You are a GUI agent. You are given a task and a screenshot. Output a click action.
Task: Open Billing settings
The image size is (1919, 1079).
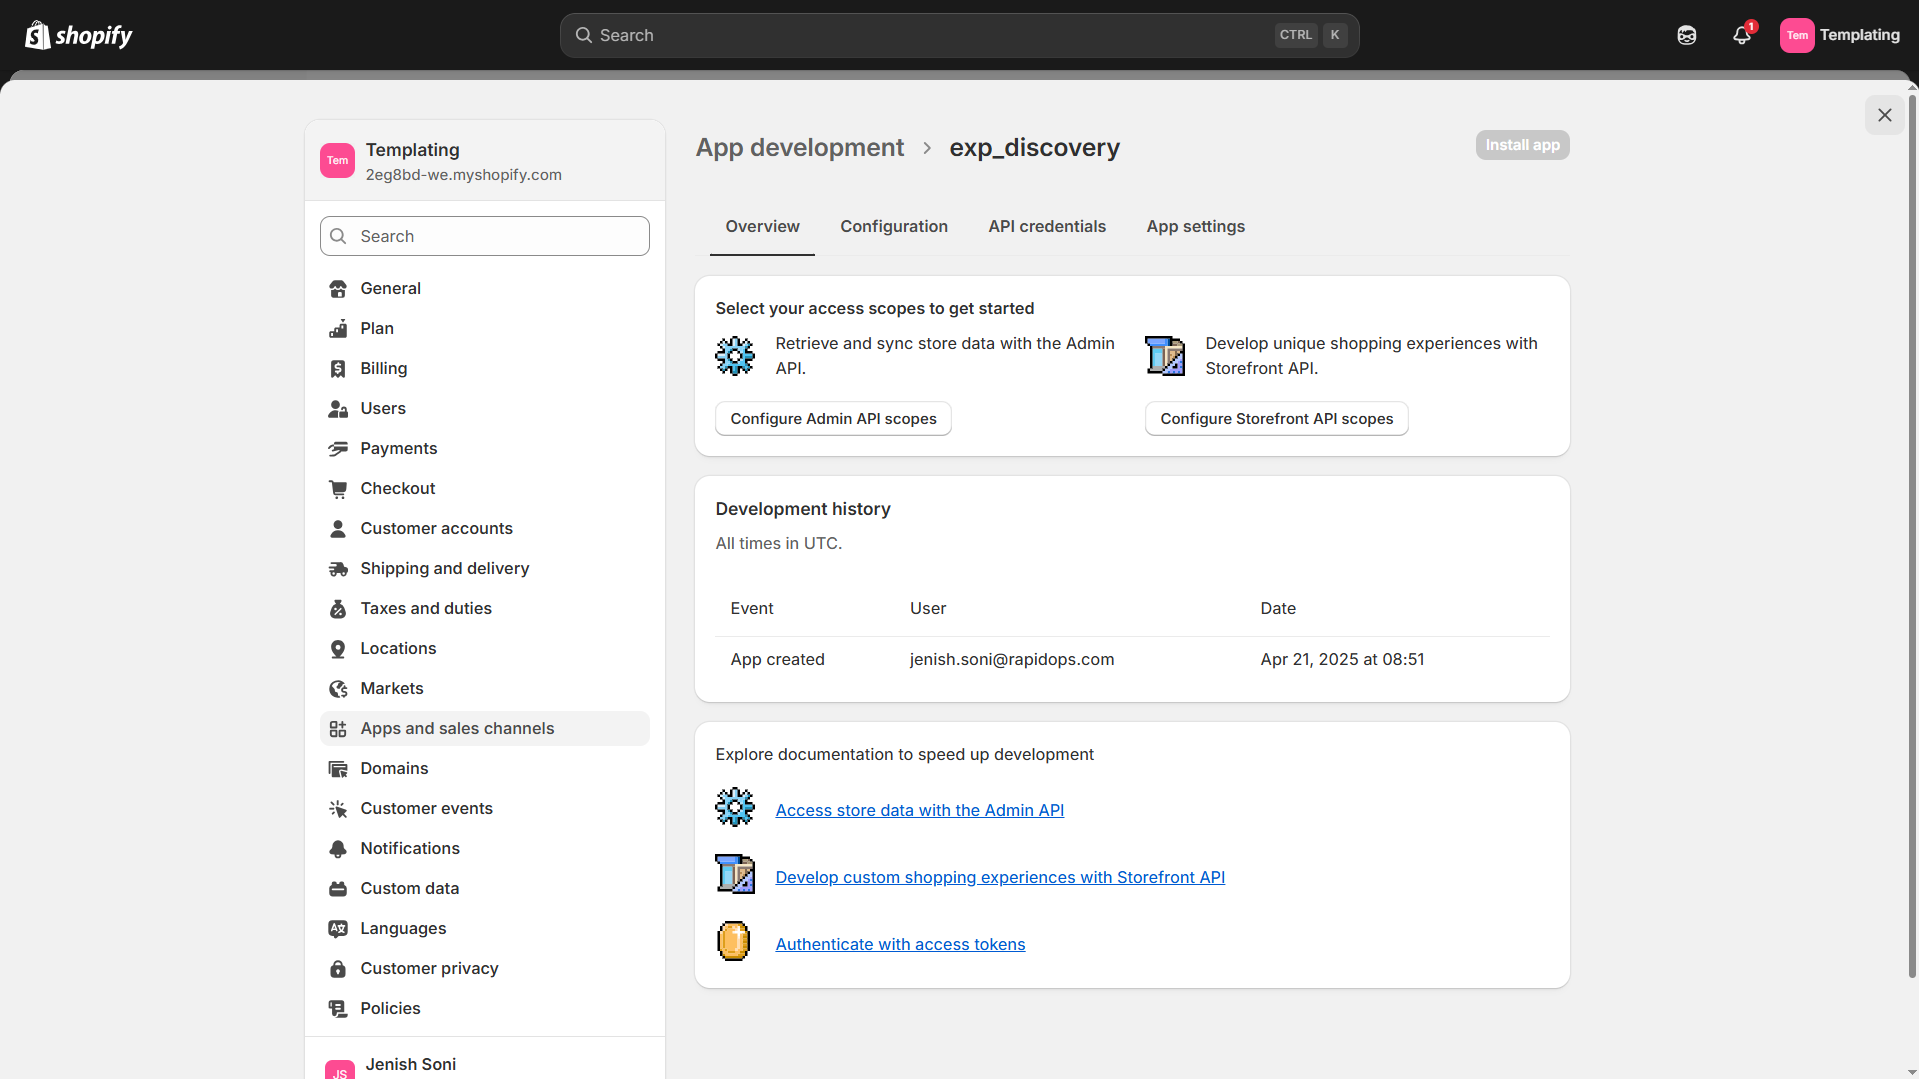[485, 369]
